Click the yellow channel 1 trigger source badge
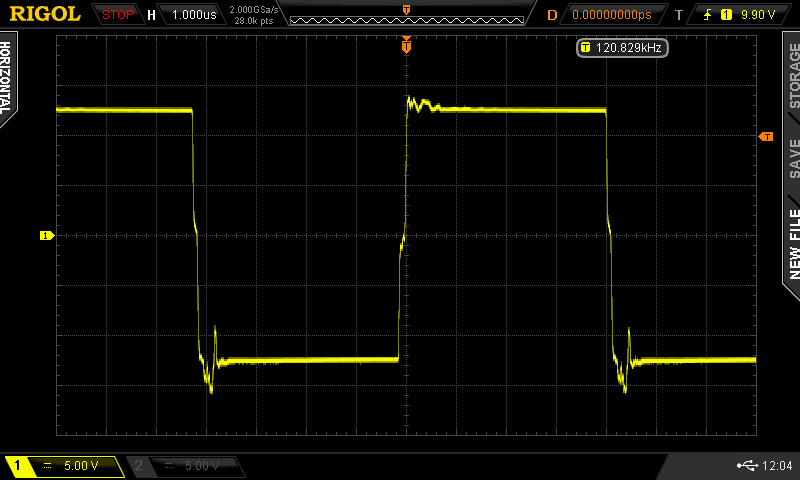 [726, 15]
